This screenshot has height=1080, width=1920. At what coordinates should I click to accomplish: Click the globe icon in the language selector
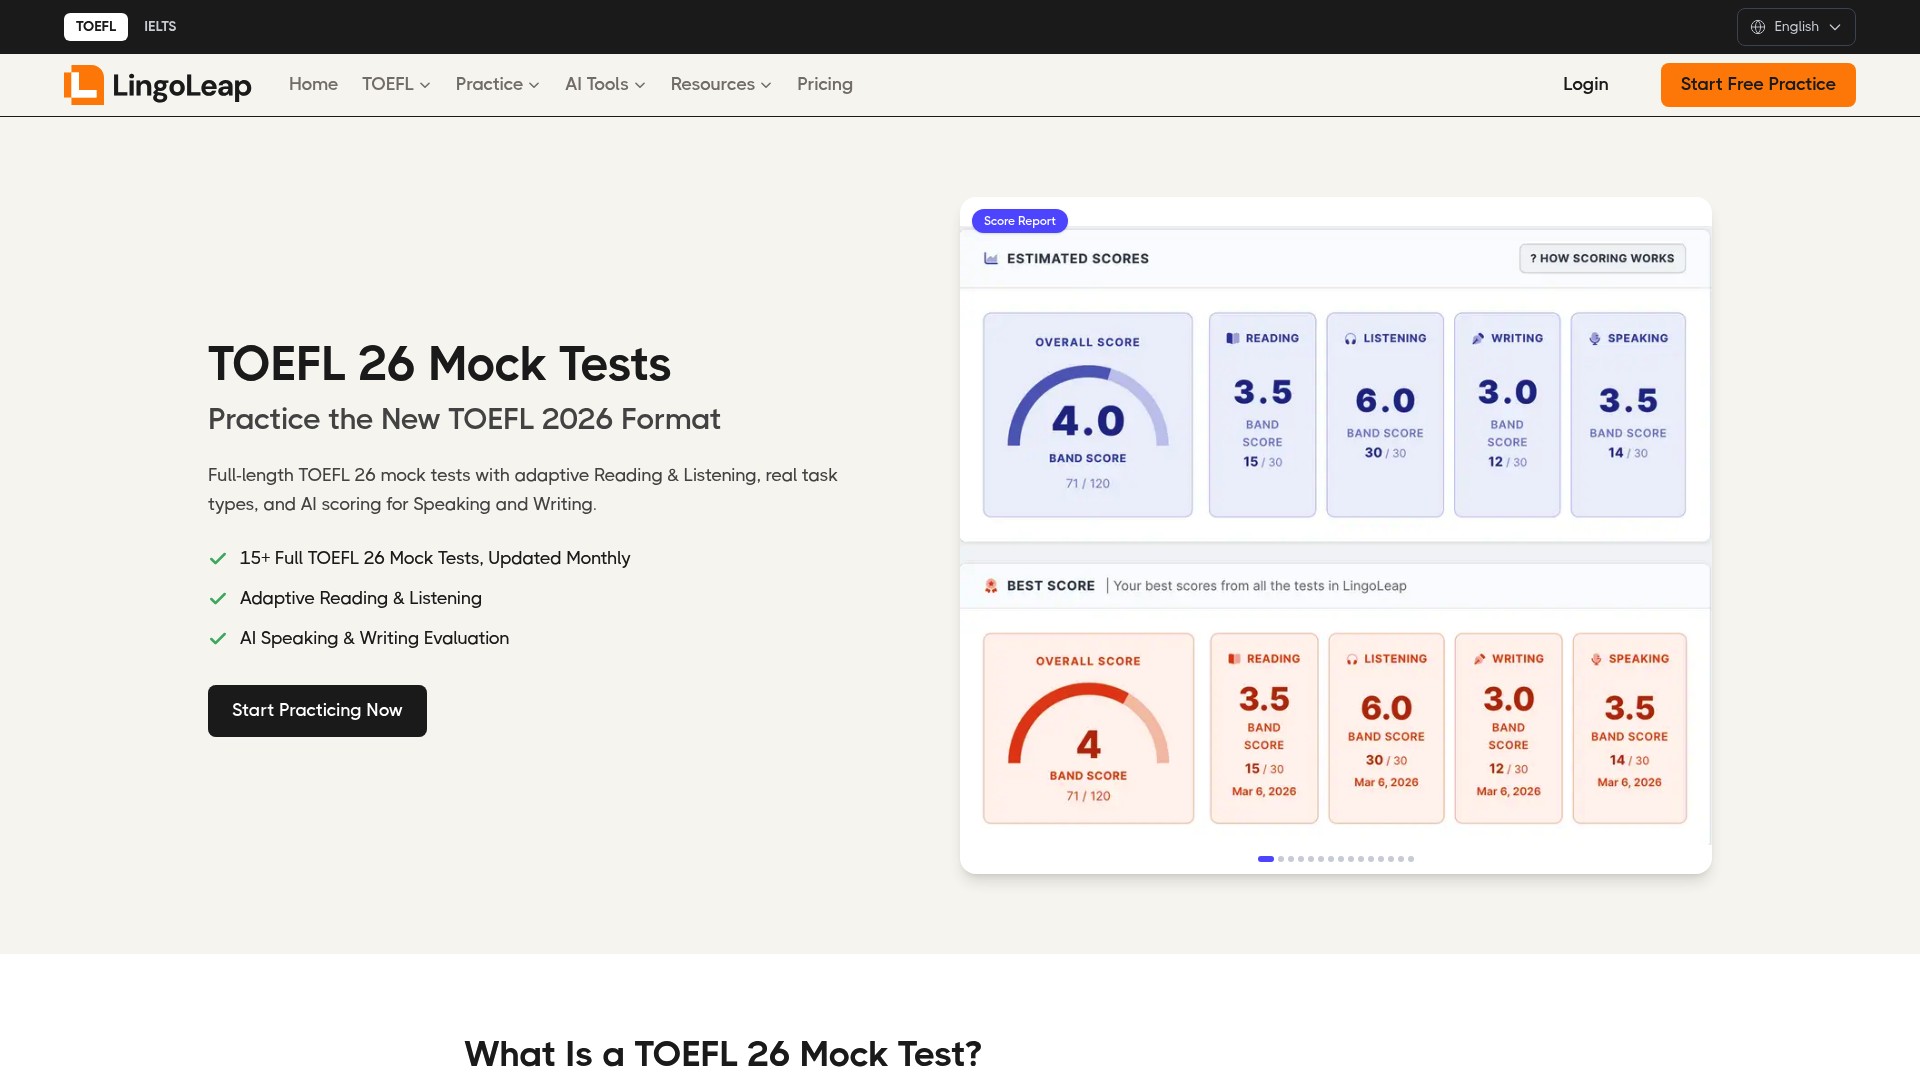[1757, 27]
